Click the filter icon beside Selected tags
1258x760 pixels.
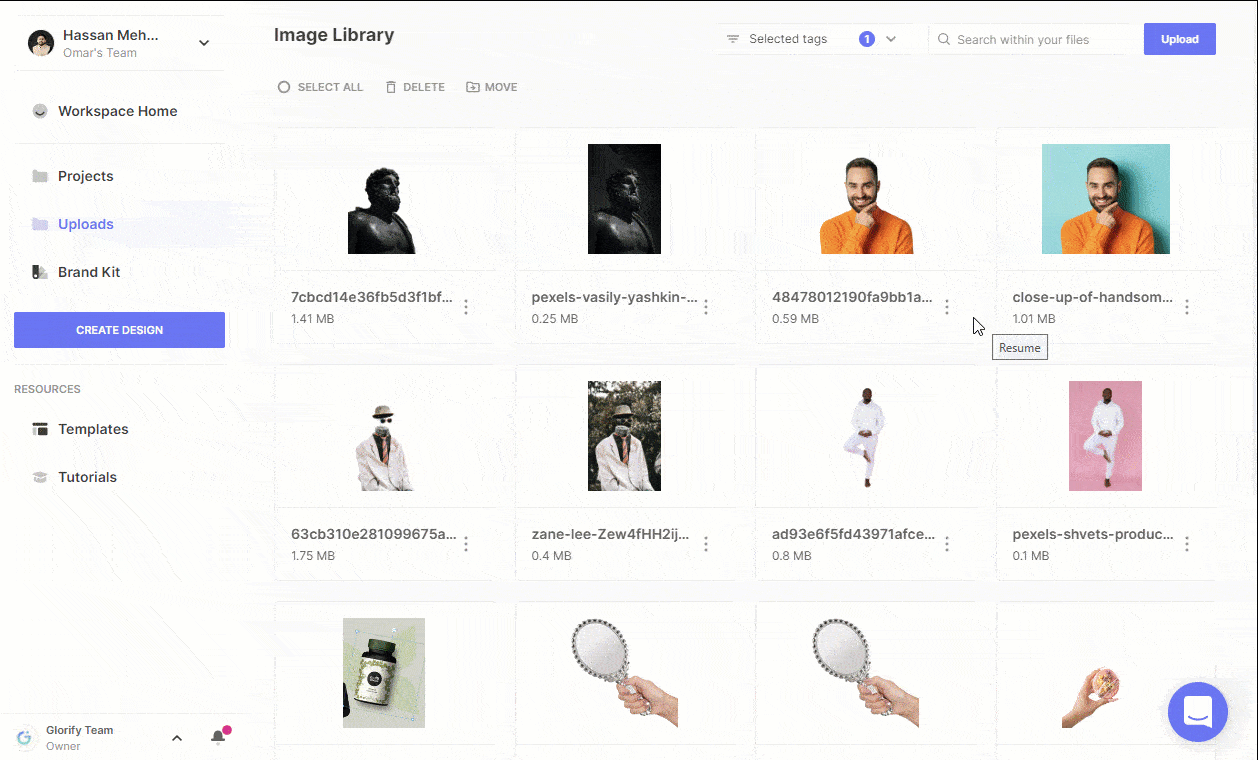pos(733,39)
